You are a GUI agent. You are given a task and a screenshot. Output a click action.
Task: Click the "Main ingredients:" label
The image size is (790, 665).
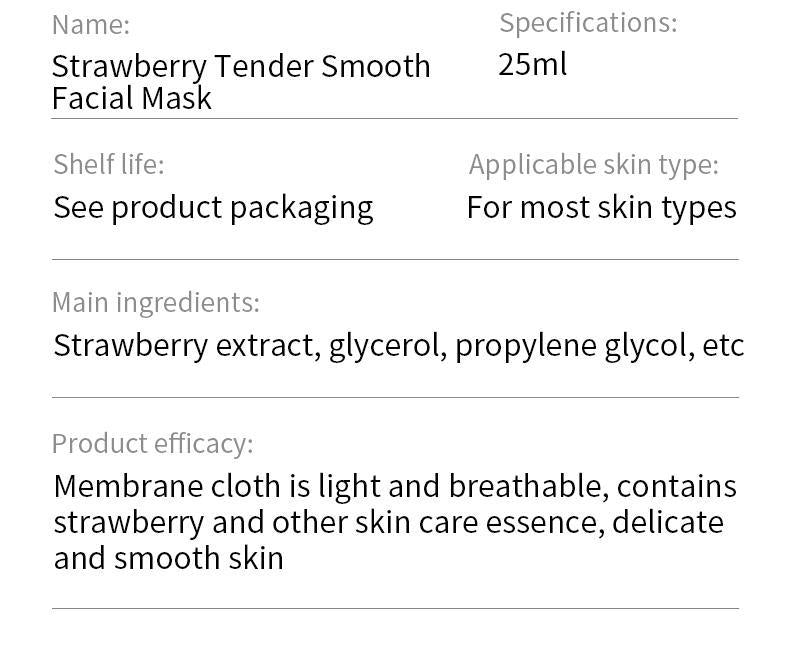point(155,301)
